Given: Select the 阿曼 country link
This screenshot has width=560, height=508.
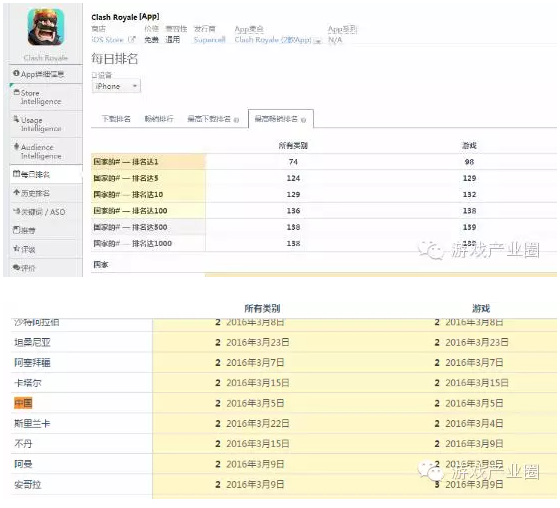Looking at the screenshot, I should [x=23, y=464].
